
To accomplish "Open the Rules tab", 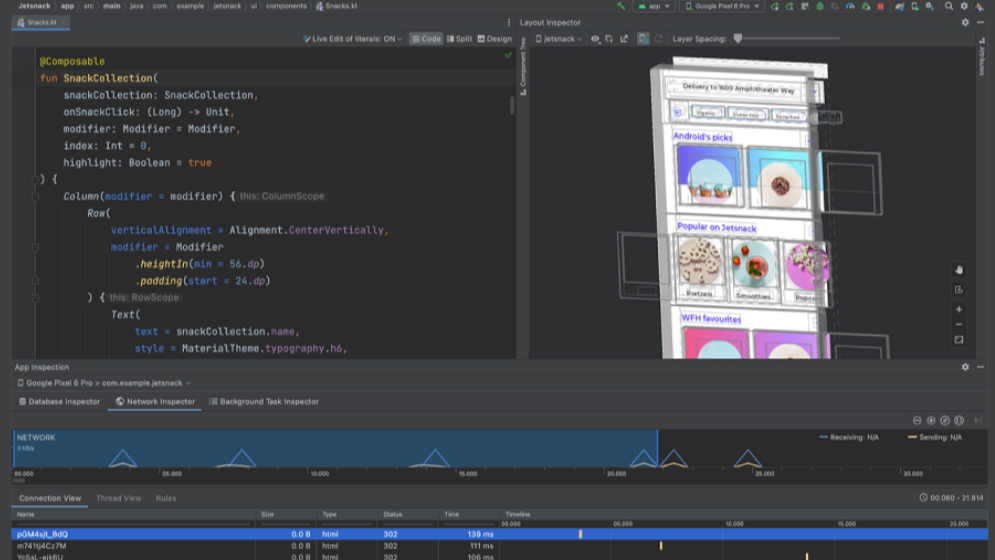I will 166,498.
